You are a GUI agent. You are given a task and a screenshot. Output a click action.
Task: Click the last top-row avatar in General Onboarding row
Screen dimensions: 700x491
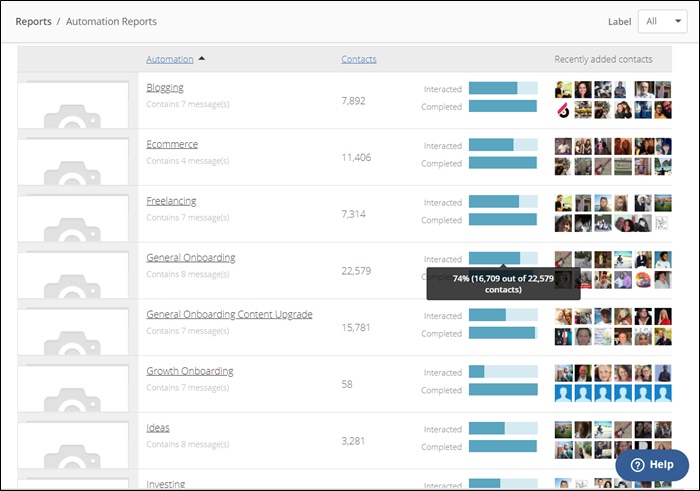click(x=663, y=260)
